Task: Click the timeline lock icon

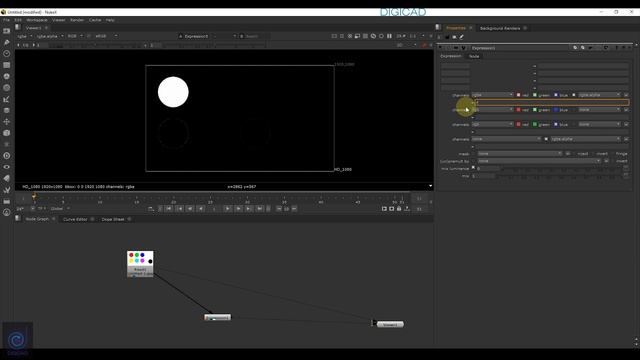Action: (x=399, y=209)
